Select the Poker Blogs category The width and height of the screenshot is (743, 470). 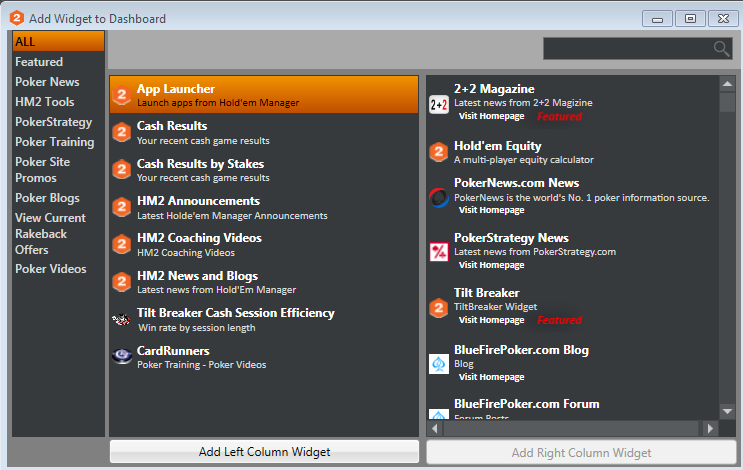click(47, 198)
